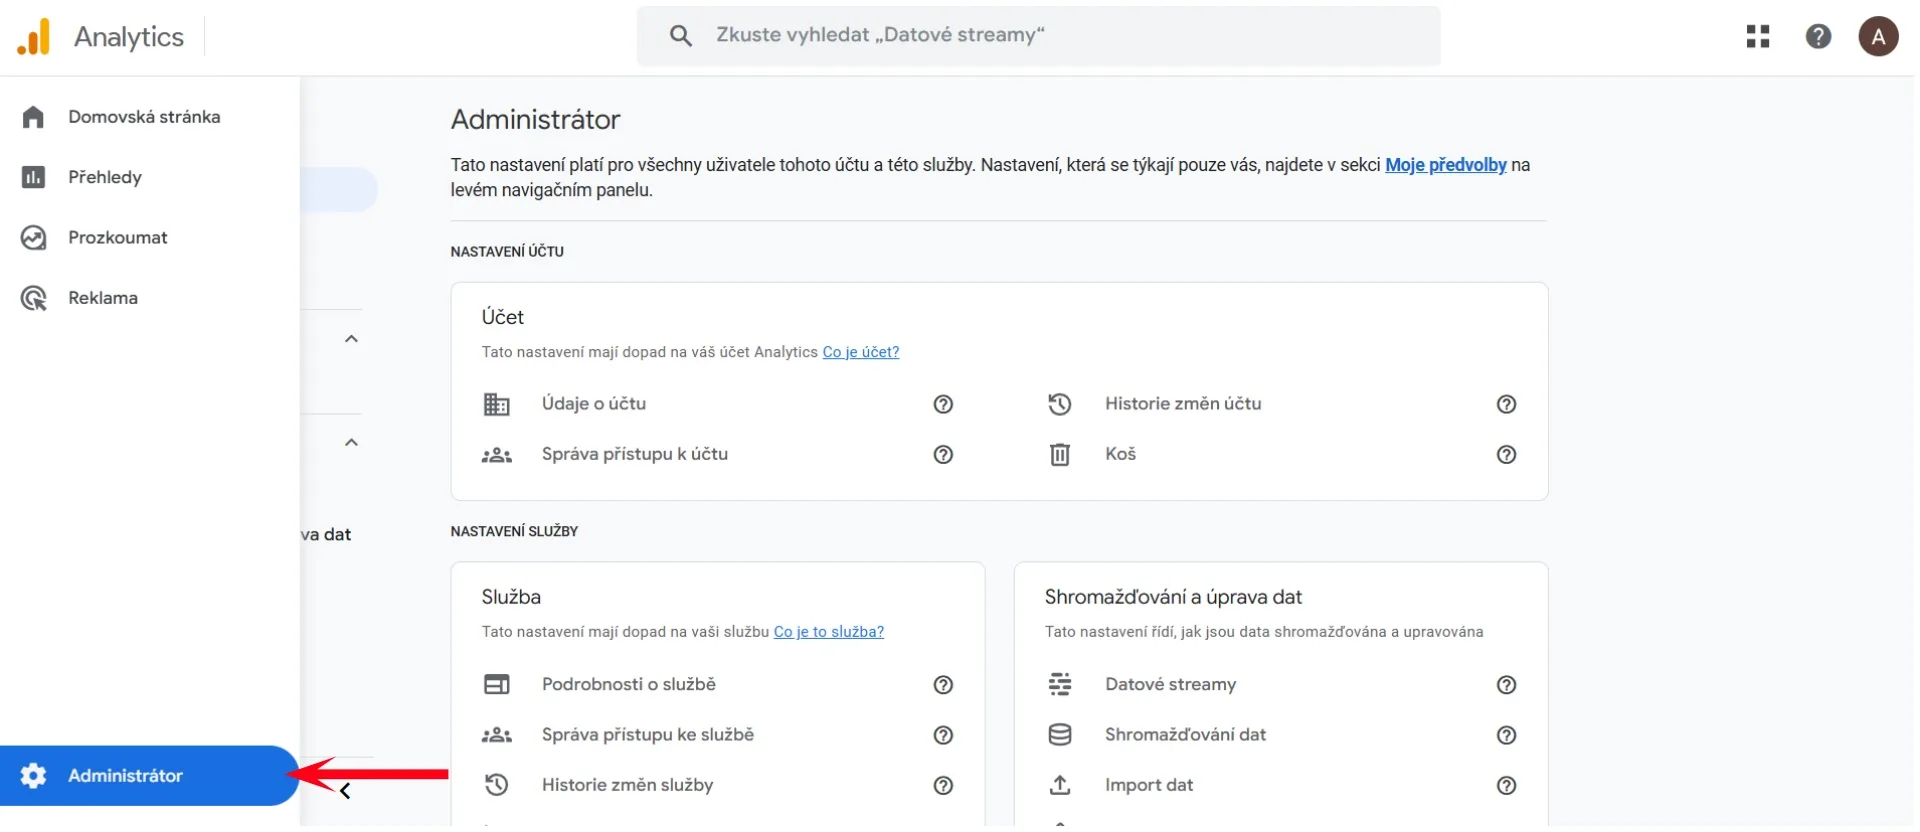
Task: Click the gear icon for Administrátor
Action: pos(33,776)
